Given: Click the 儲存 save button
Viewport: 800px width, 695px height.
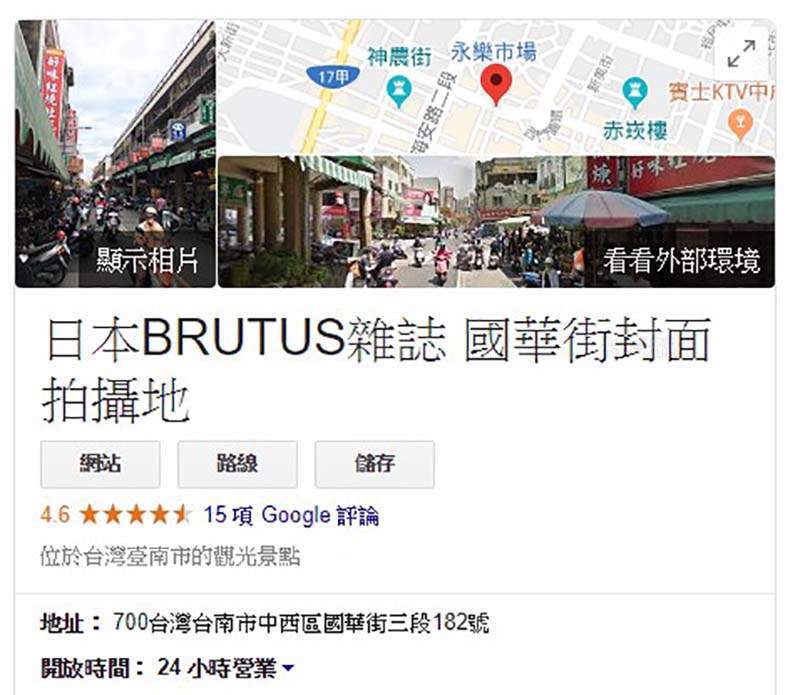Looking at the screenshot, I should pos(374,464).
